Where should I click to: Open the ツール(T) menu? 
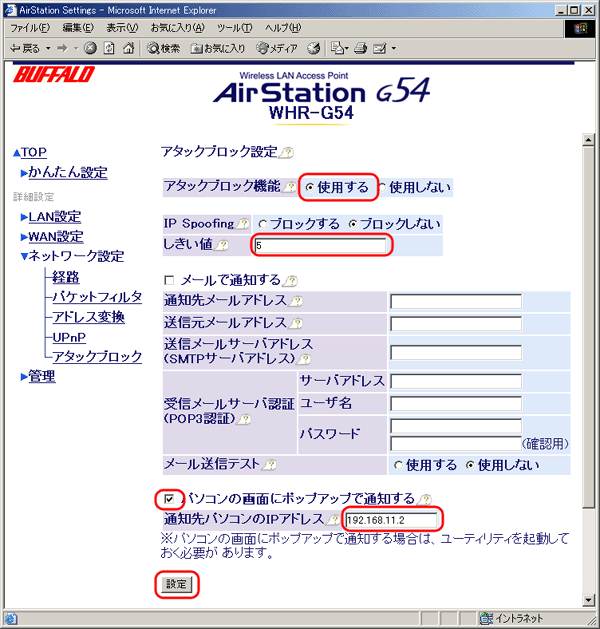click(235, 28)
